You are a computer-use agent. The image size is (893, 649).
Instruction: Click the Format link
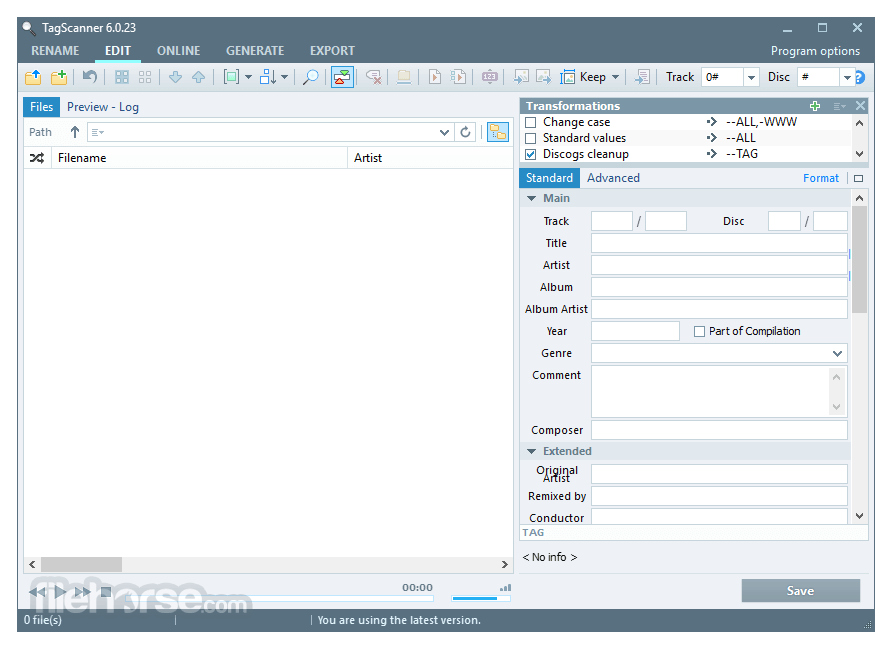click(821, 178)
